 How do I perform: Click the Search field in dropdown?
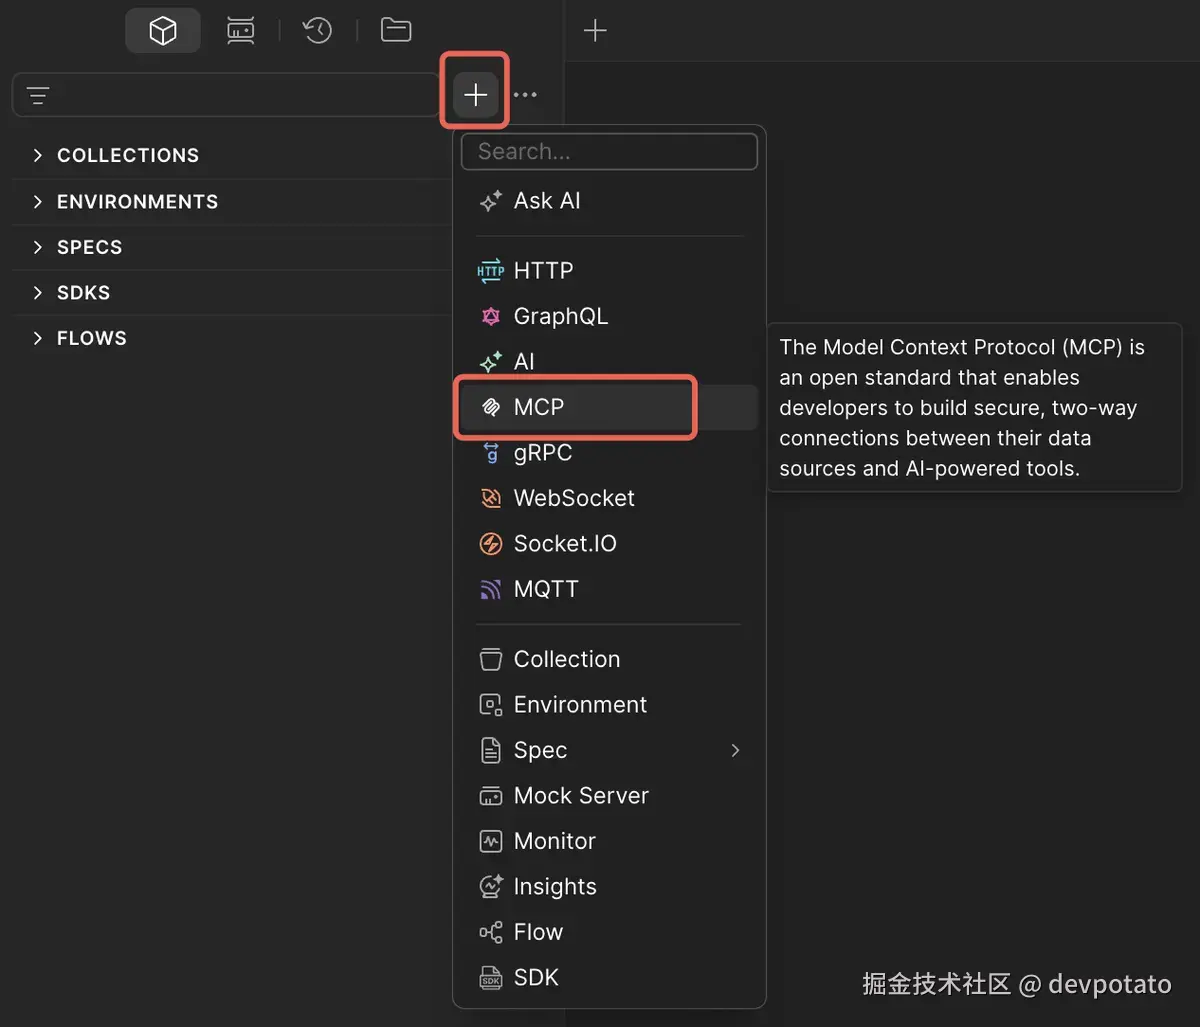tap(609, 152)
